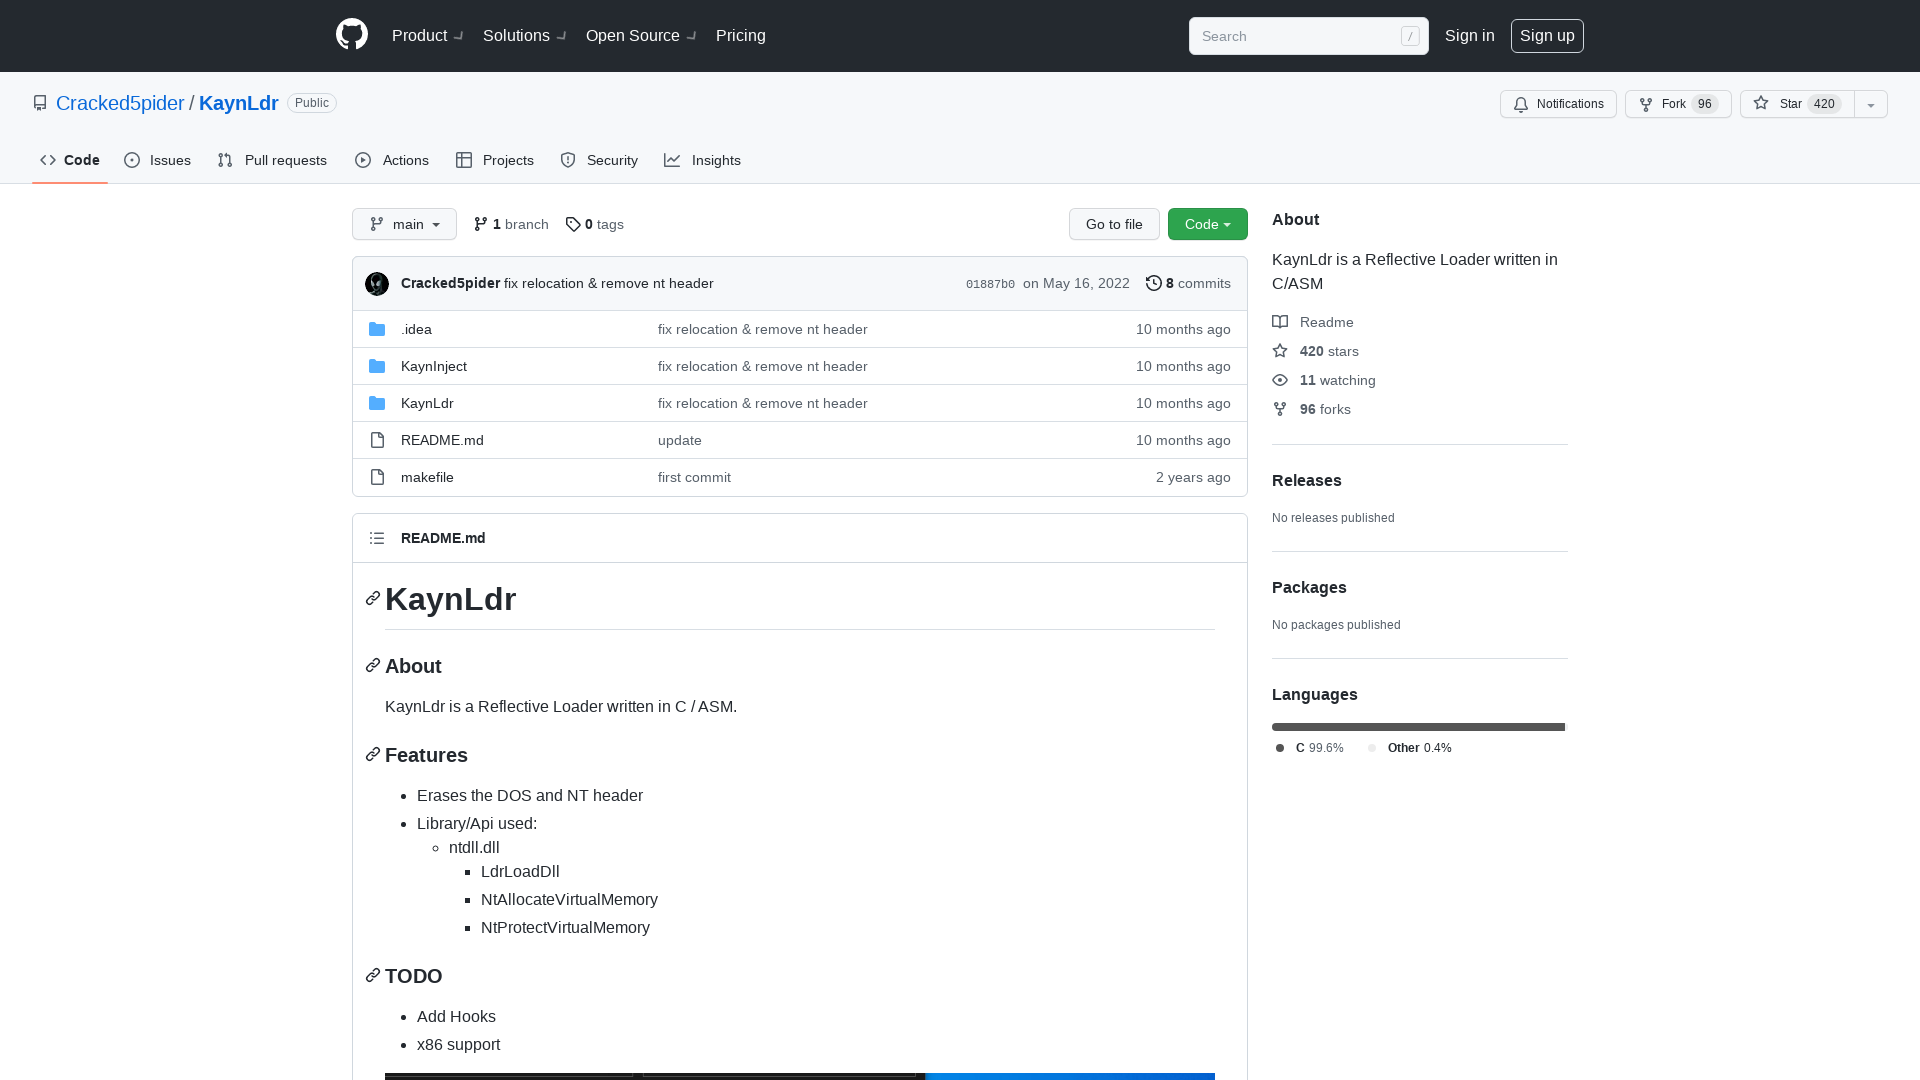Viewport: 1920px width, 1080px height.
Task: Open the KaynLdr folder in file list
Action: click(x=427, y=403)
